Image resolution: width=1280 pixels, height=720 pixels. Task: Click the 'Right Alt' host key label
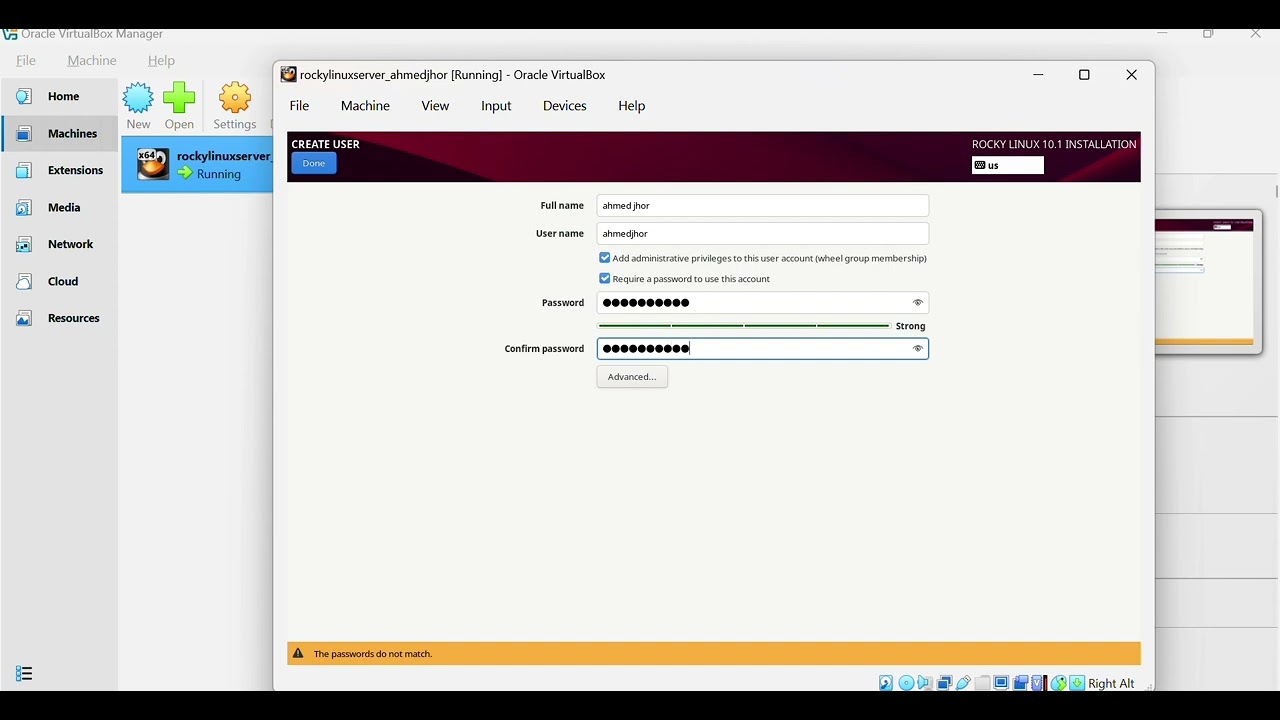[x=1111, y=683]
